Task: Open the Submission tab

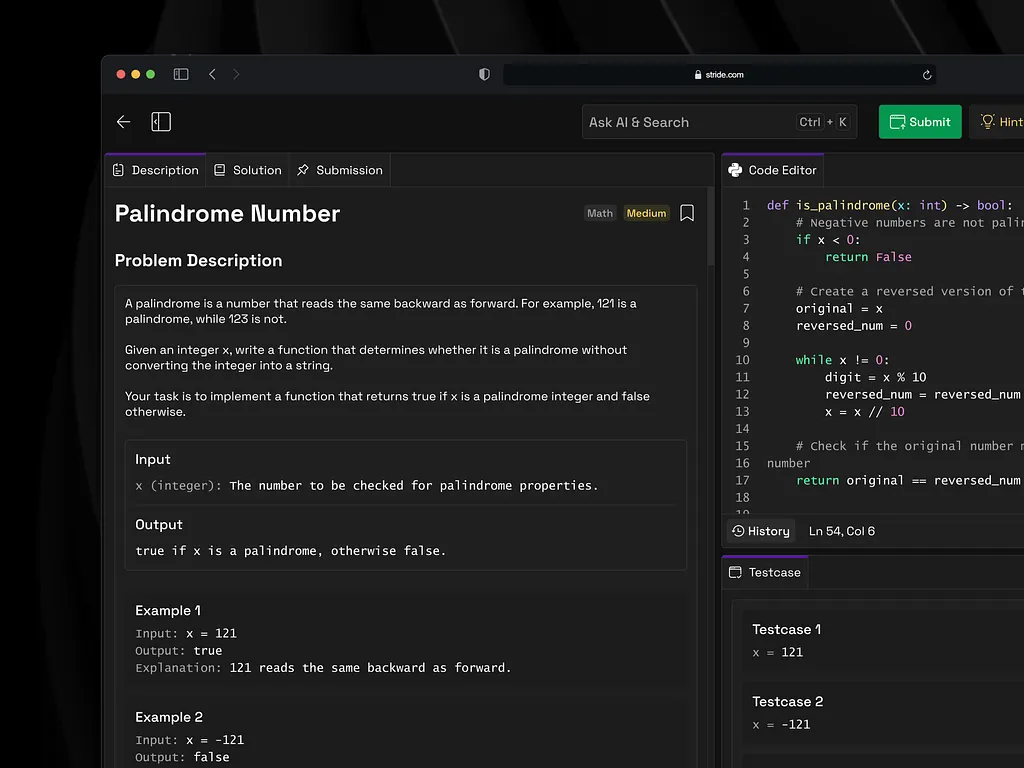Action: [x=340, y=170]
